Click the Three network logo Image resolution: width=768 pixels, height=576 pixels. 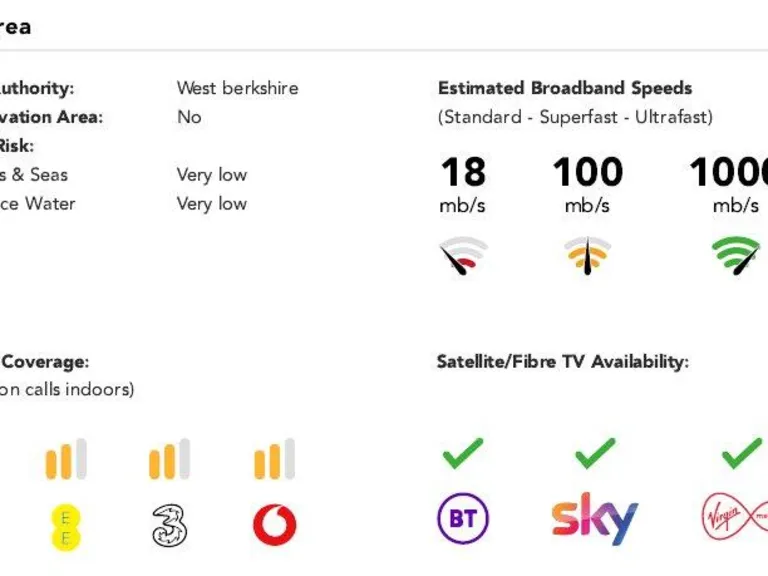coord(170,526)
